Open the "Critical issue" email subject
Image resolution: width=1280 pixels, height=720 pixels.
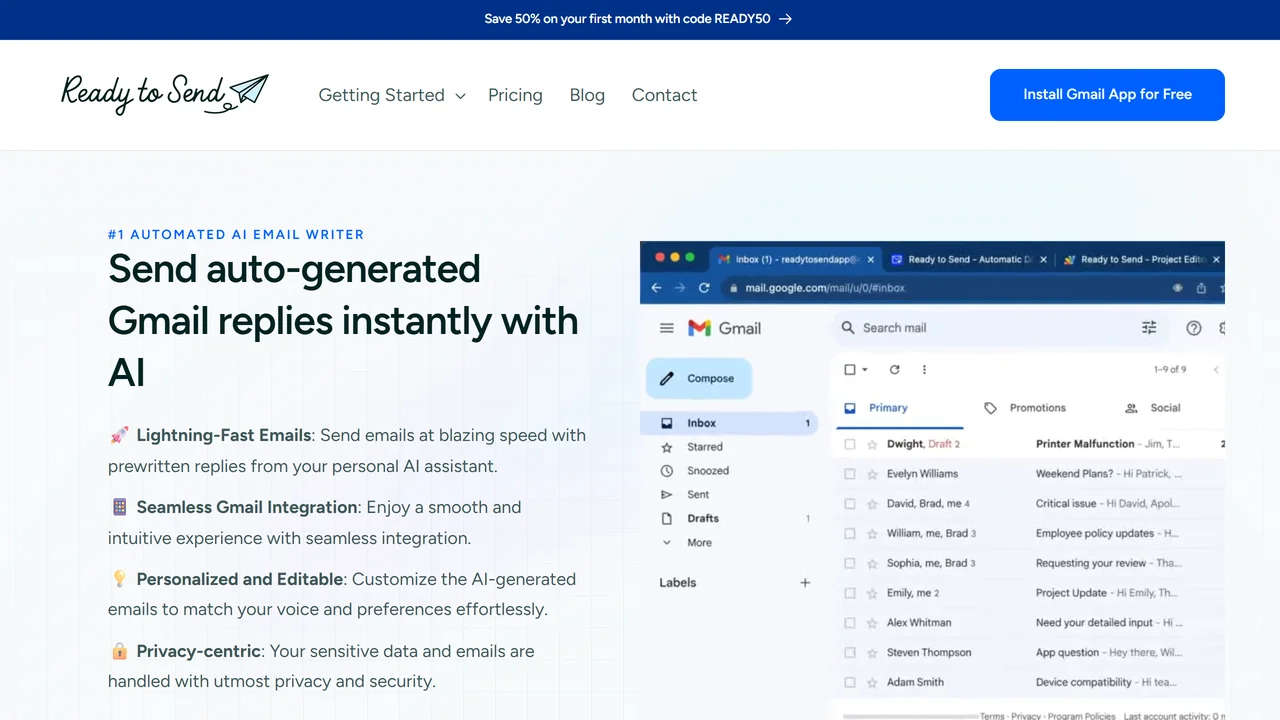tap(1066, 504)
